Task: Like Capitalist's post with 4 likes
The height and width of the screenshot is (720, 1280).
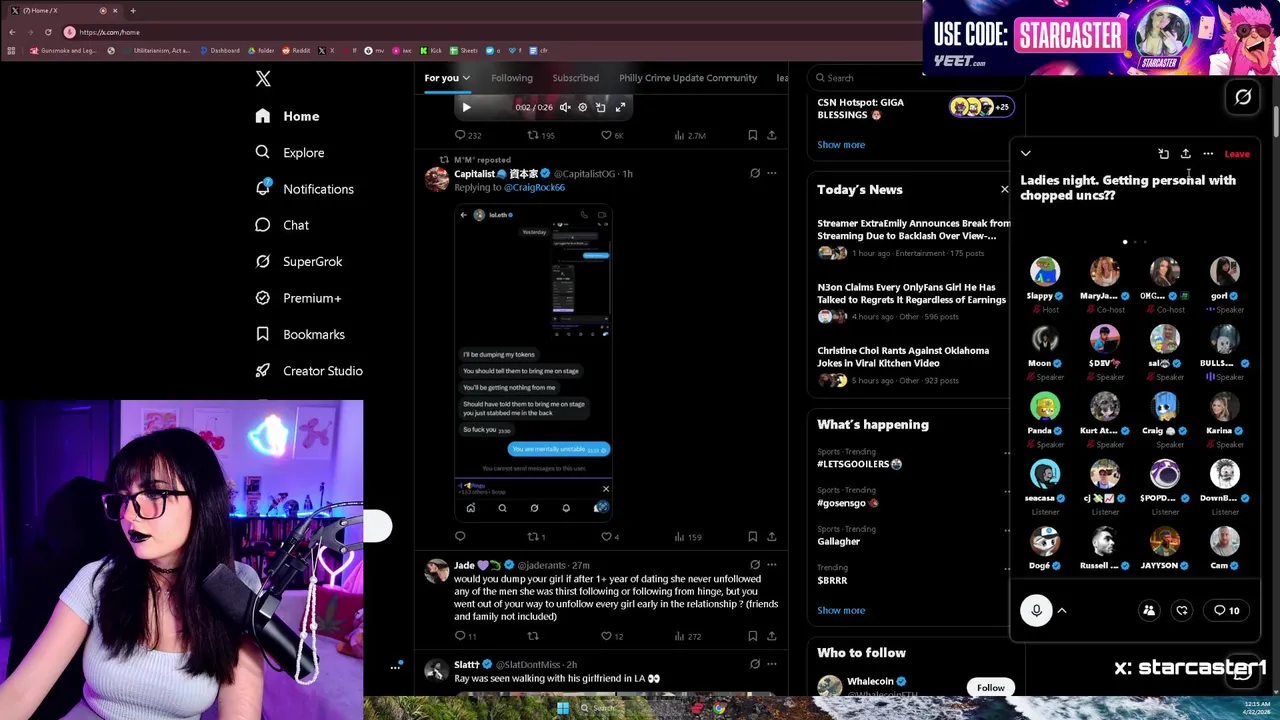Action: [x=610, y=537]
